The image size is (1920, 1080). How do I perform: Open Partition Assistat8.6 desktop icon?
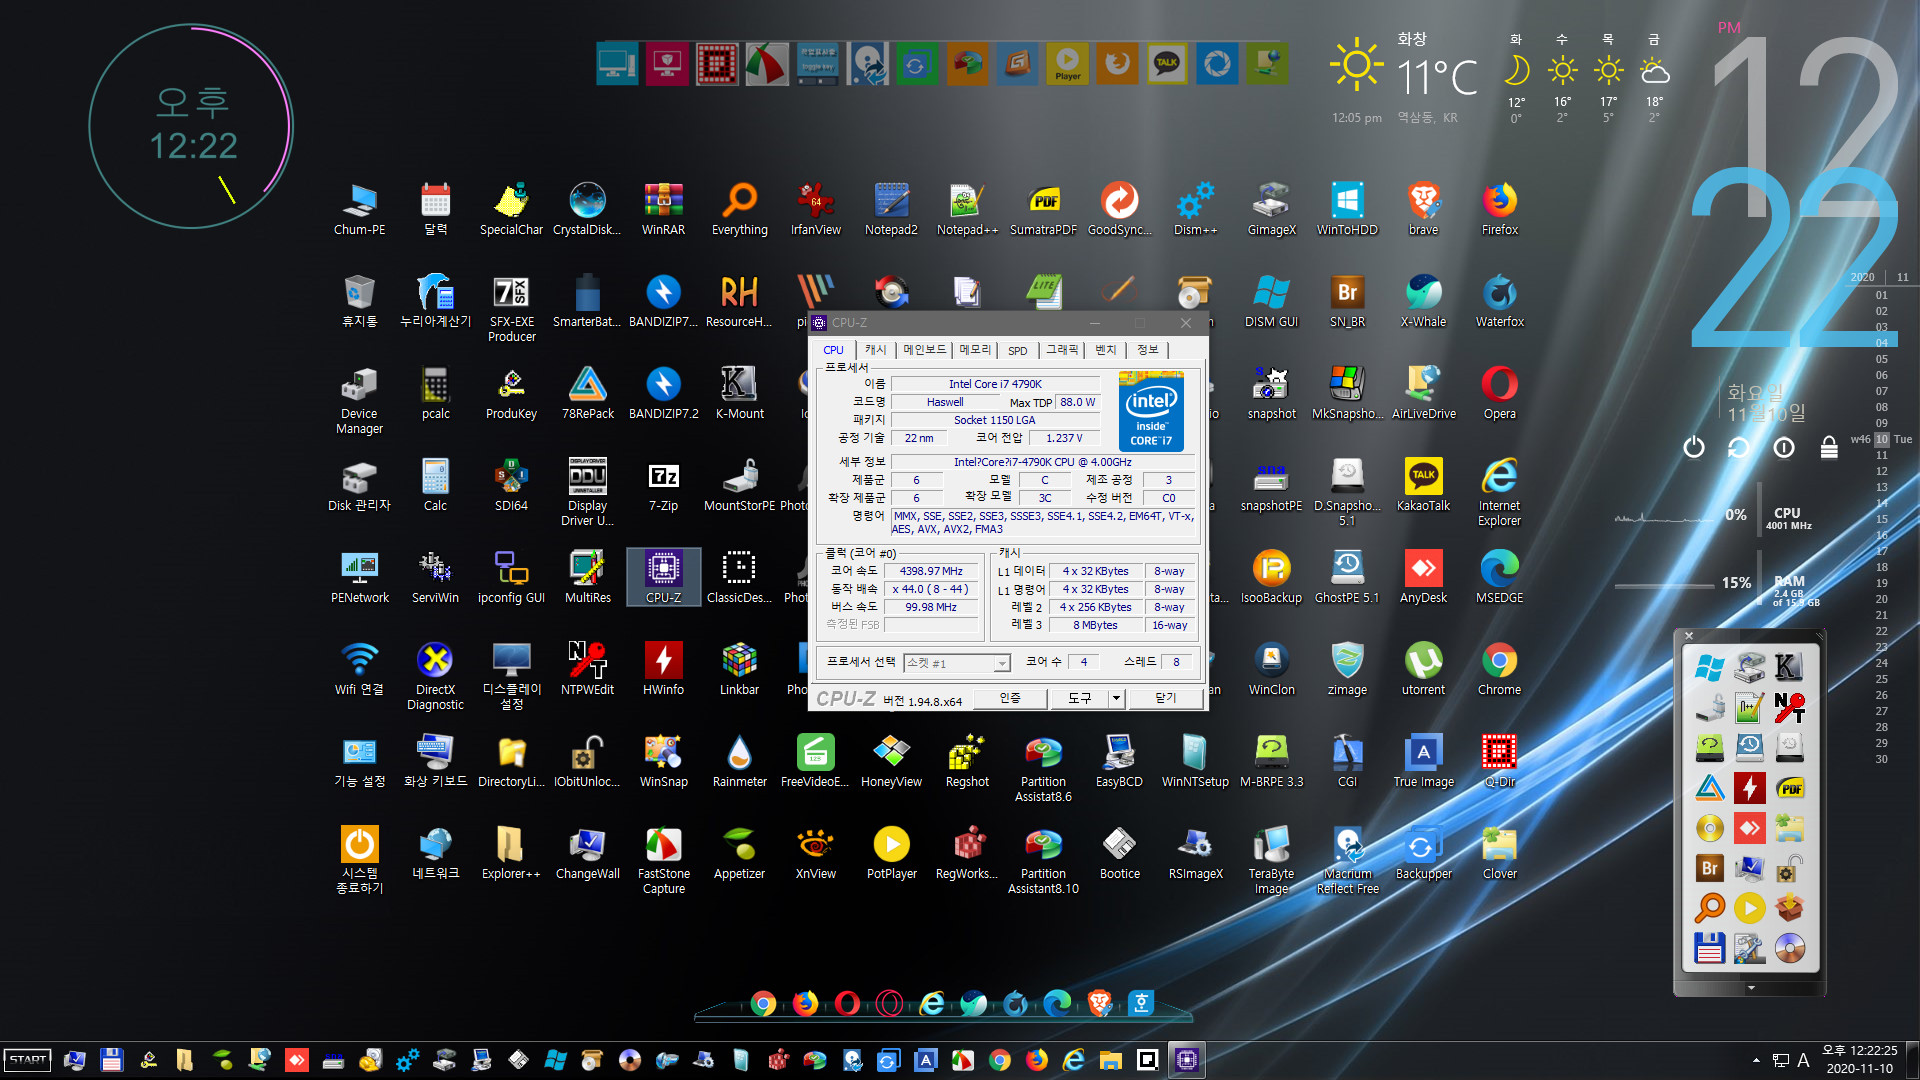(1044, 768)
